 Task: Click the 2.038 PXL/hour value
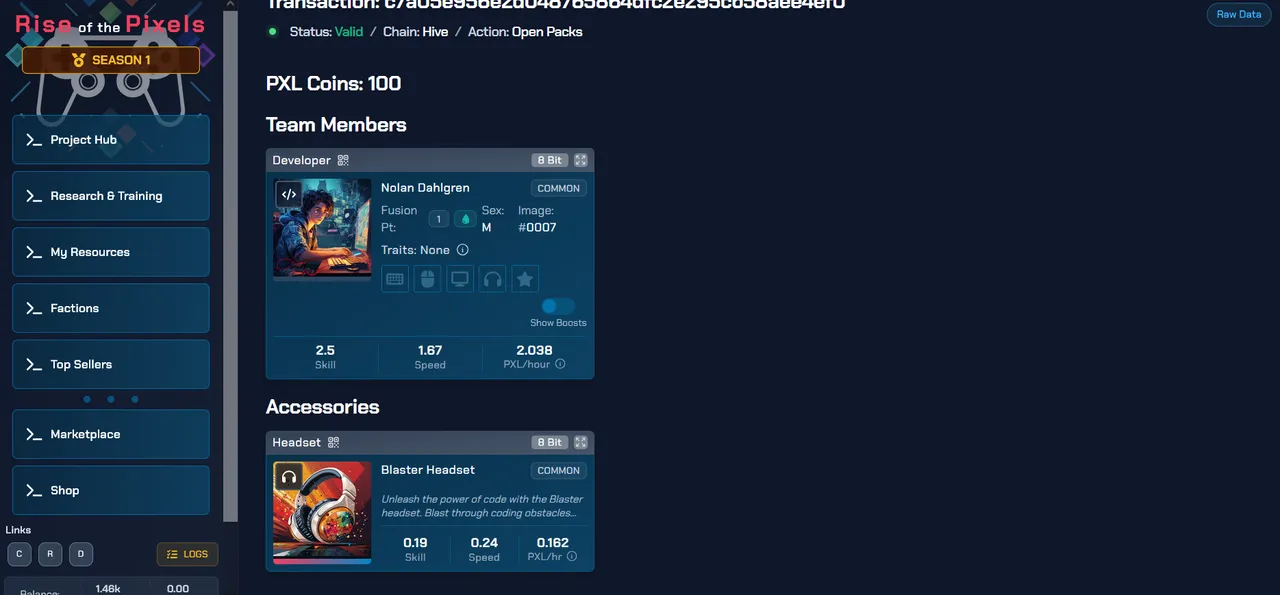tap(534, 350)
